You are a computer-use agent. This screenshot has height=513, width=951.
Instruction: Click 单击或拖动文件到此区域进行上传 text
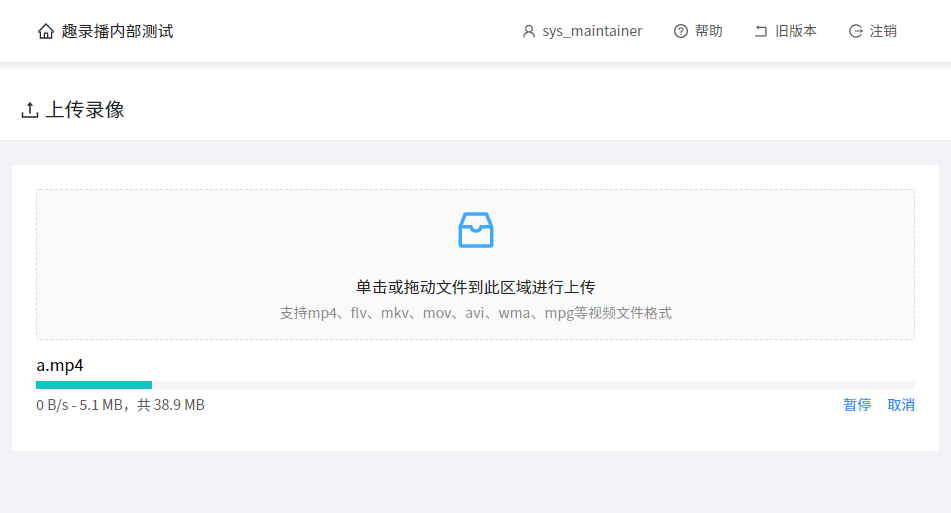pyautogui.click(x=476, y=287)
